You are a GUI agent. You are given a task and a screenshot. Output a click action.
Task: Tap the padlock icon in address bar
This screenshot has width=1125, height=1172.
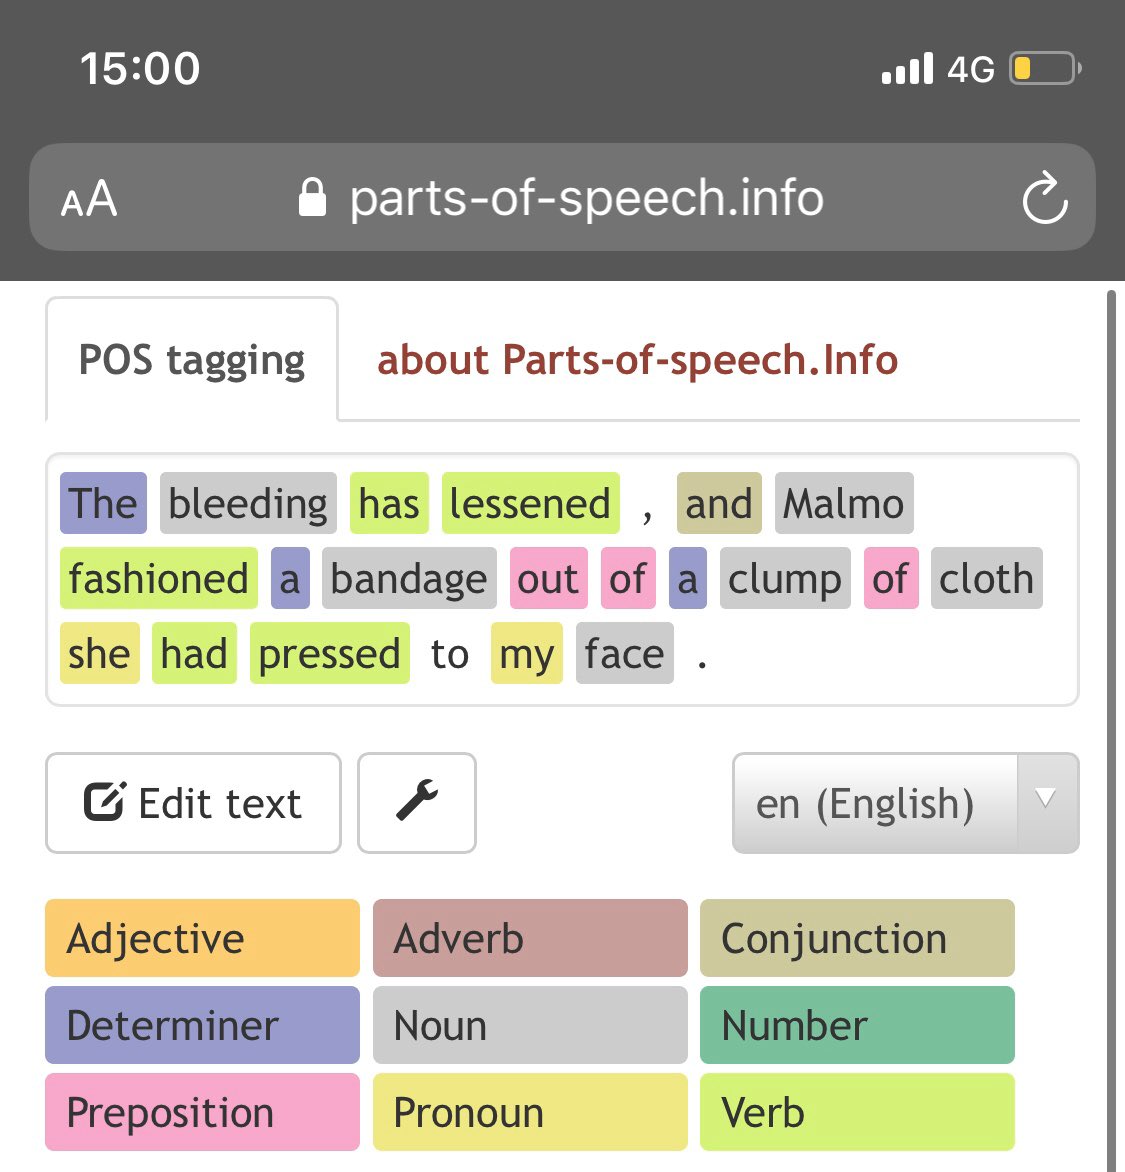(x=312, y=197)
